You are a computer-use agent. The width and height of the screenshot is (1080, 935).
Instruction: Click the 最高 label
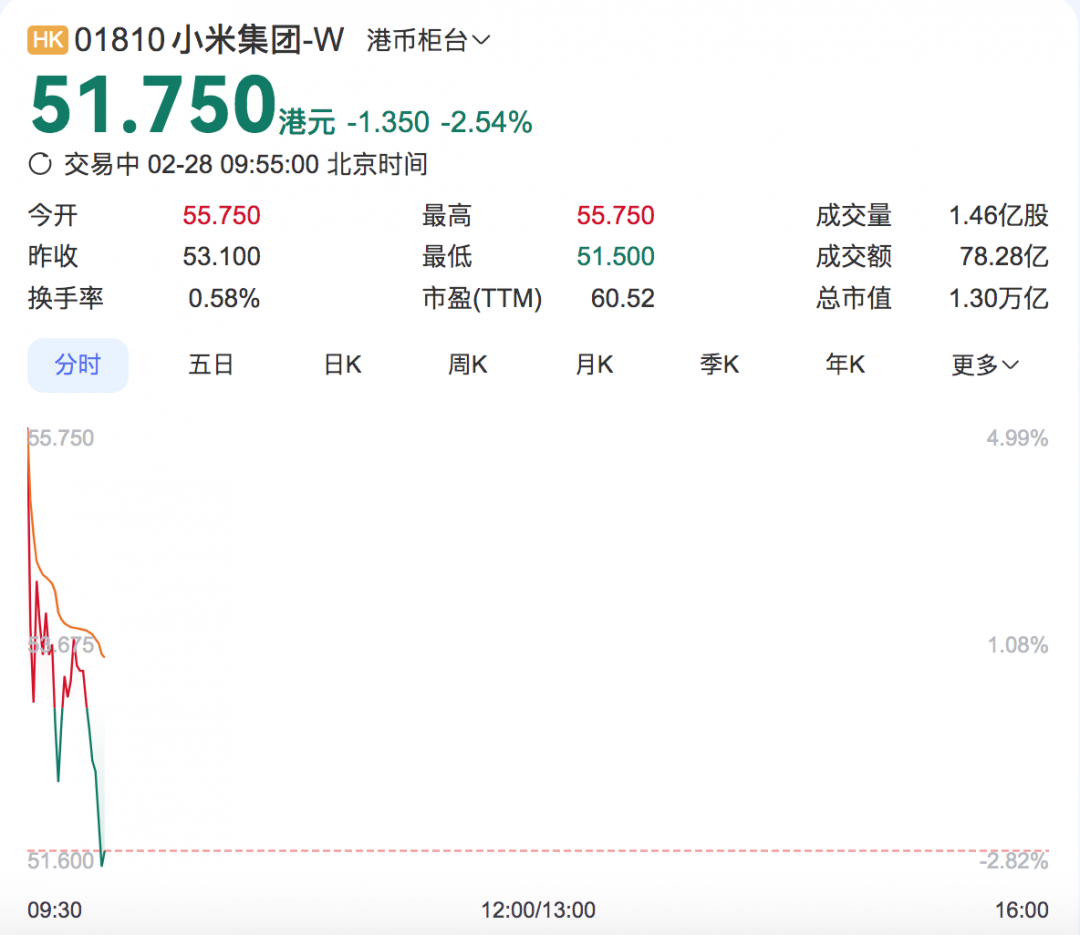point(447,216)
